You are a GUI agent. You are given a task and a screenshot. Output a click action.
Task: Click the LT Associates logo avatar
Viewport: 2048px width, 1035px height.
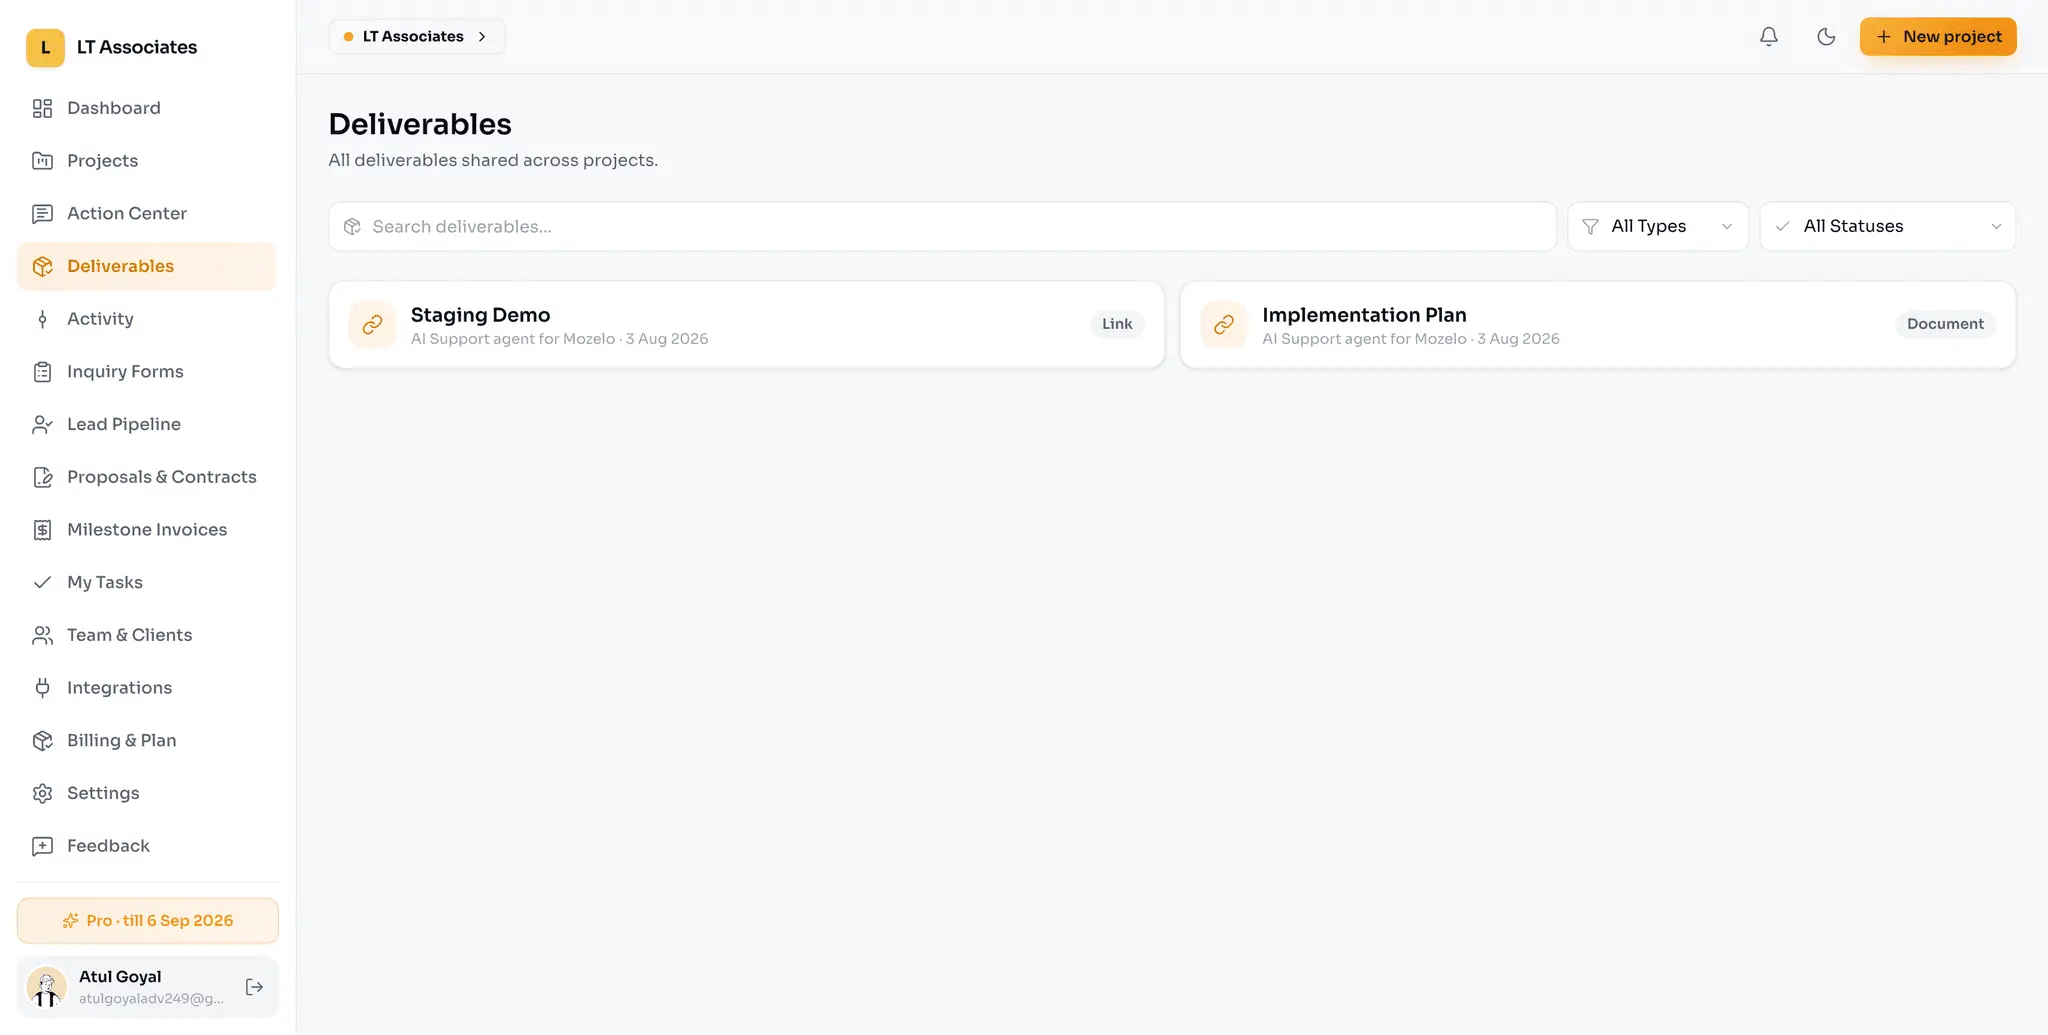(x=45, y=47)
